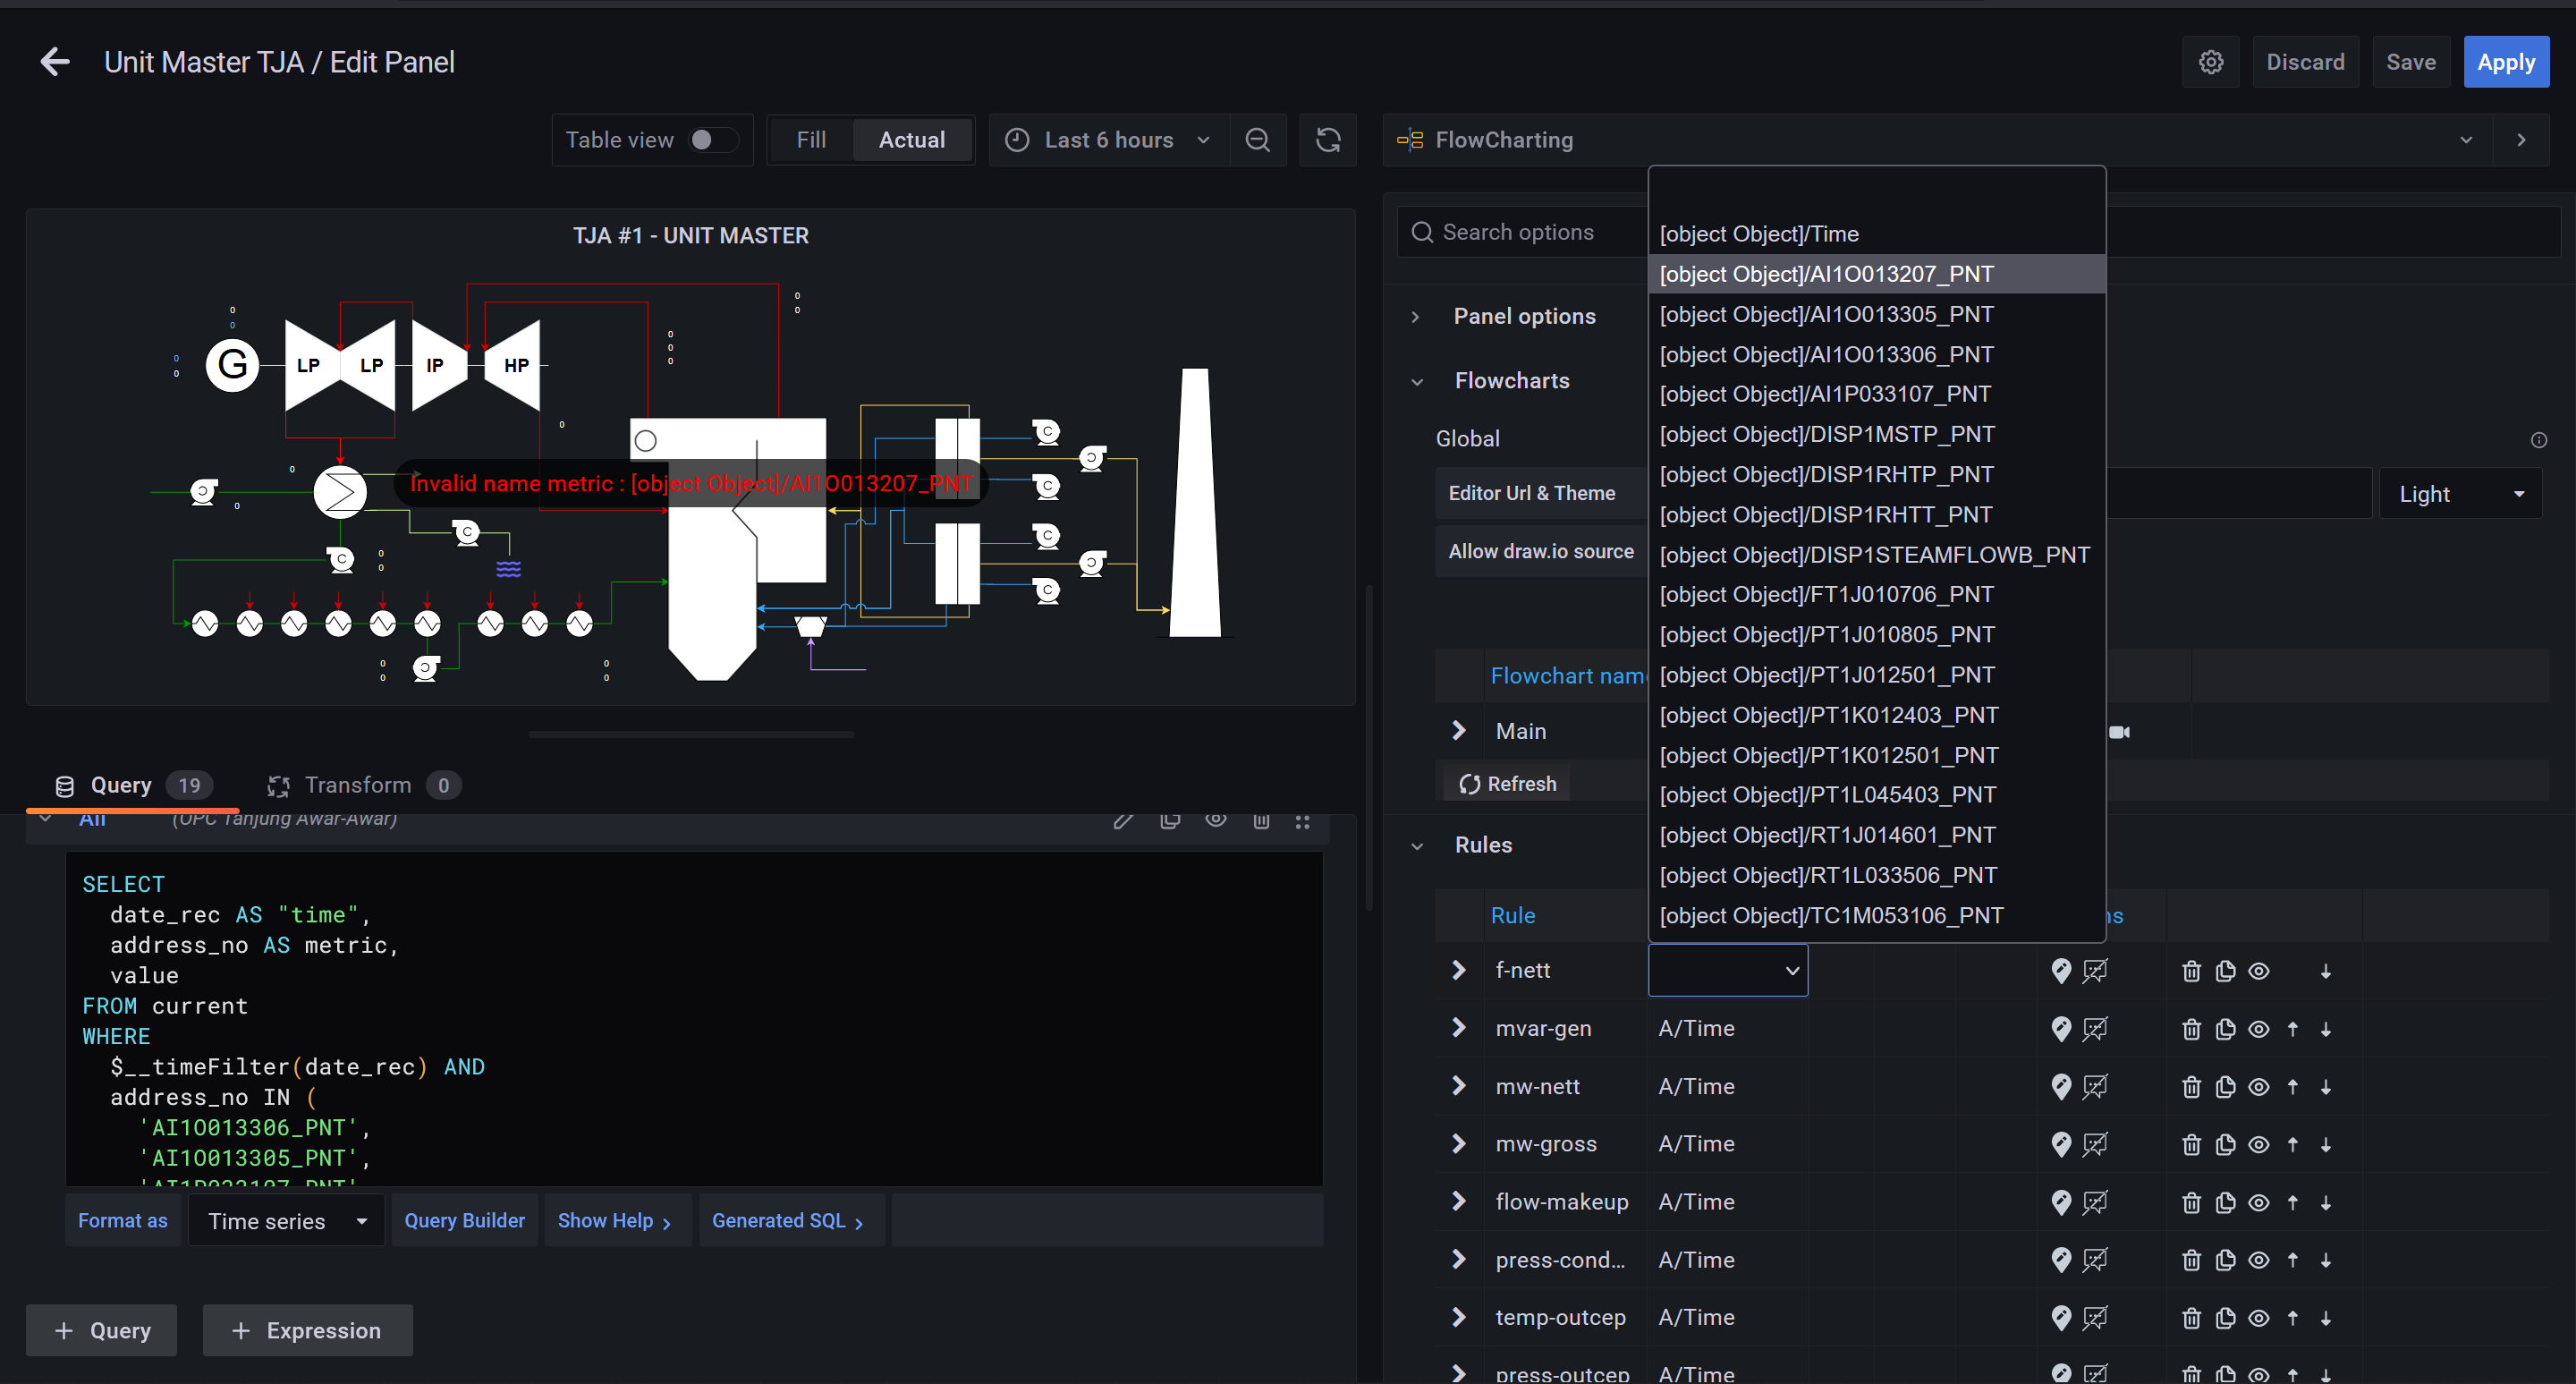The height and width of the screenshot is (1384, 2576).
Task: Hide the flow-makeup rule with the eye icon
Action: 2258,1202
